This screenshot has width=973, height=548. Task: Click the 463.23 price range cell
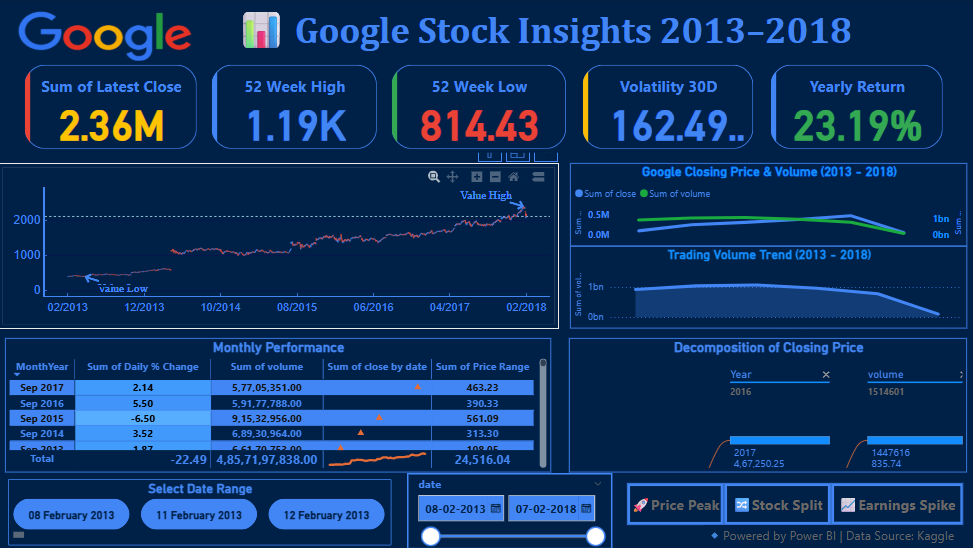click(482, 387)
